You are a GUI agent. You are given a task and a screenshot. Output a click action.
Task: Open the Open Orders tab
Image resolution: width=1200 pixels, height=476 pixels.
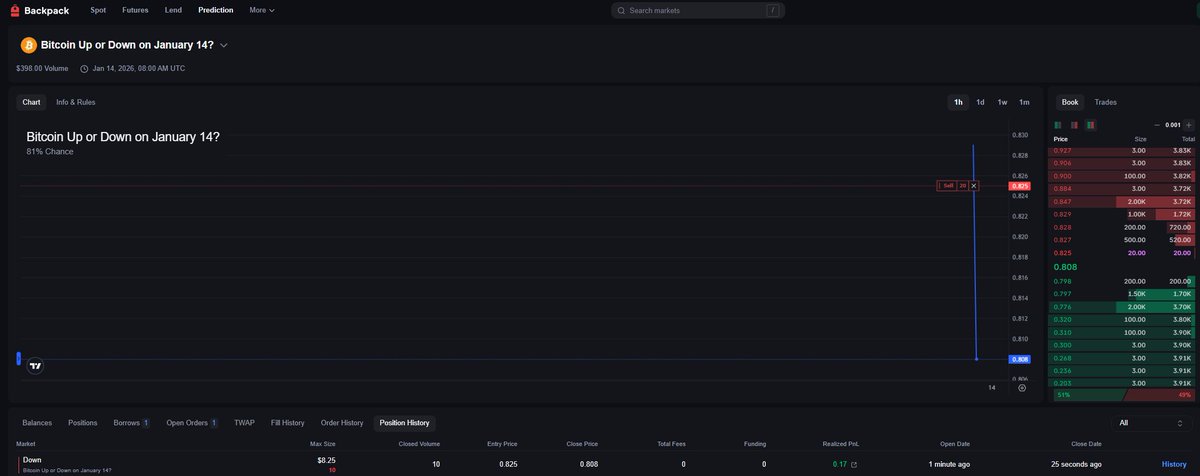(x=192, y=423)
